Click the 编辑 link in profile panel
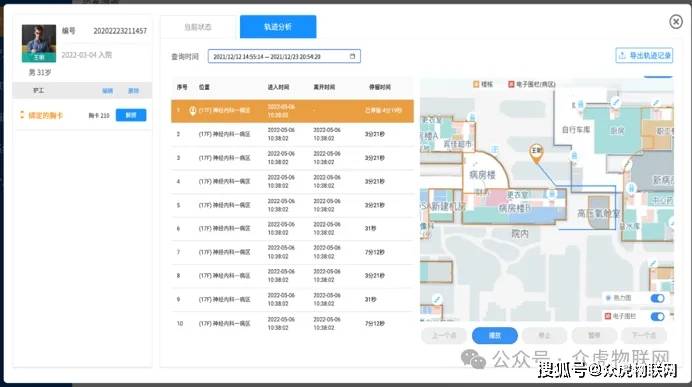This screenshot has height=387, width=692. click(108, 91)
